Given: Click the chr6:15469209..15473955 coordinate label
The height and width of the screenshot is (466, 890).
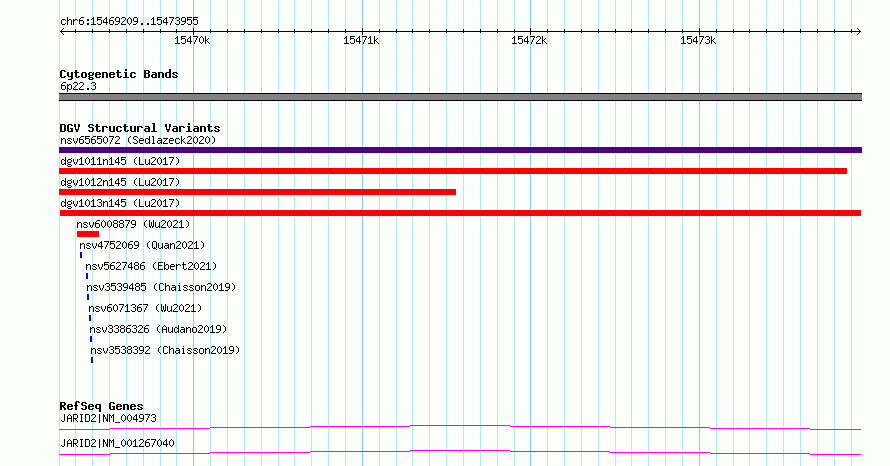Looking at the screenshot, I should click(129, 22).
